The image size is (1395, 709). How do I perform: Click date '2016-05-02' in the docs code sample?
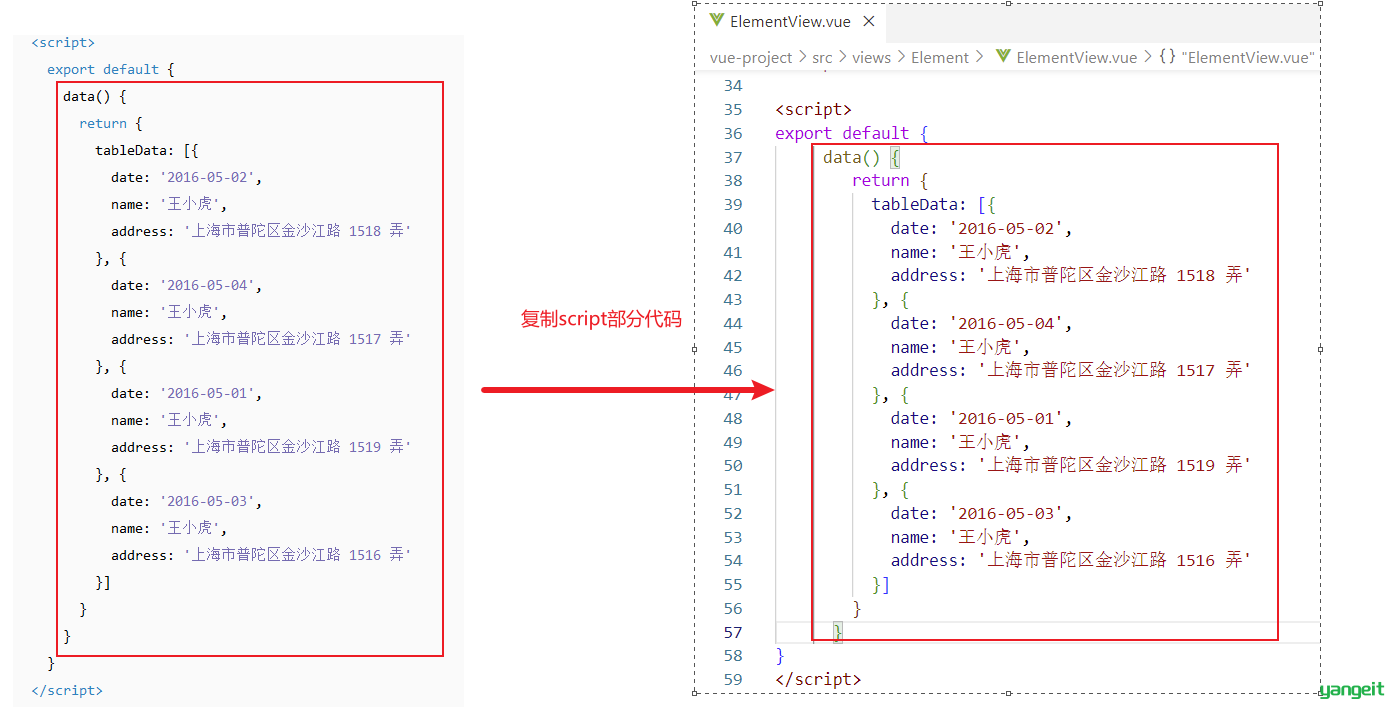(x=186, y=178)
